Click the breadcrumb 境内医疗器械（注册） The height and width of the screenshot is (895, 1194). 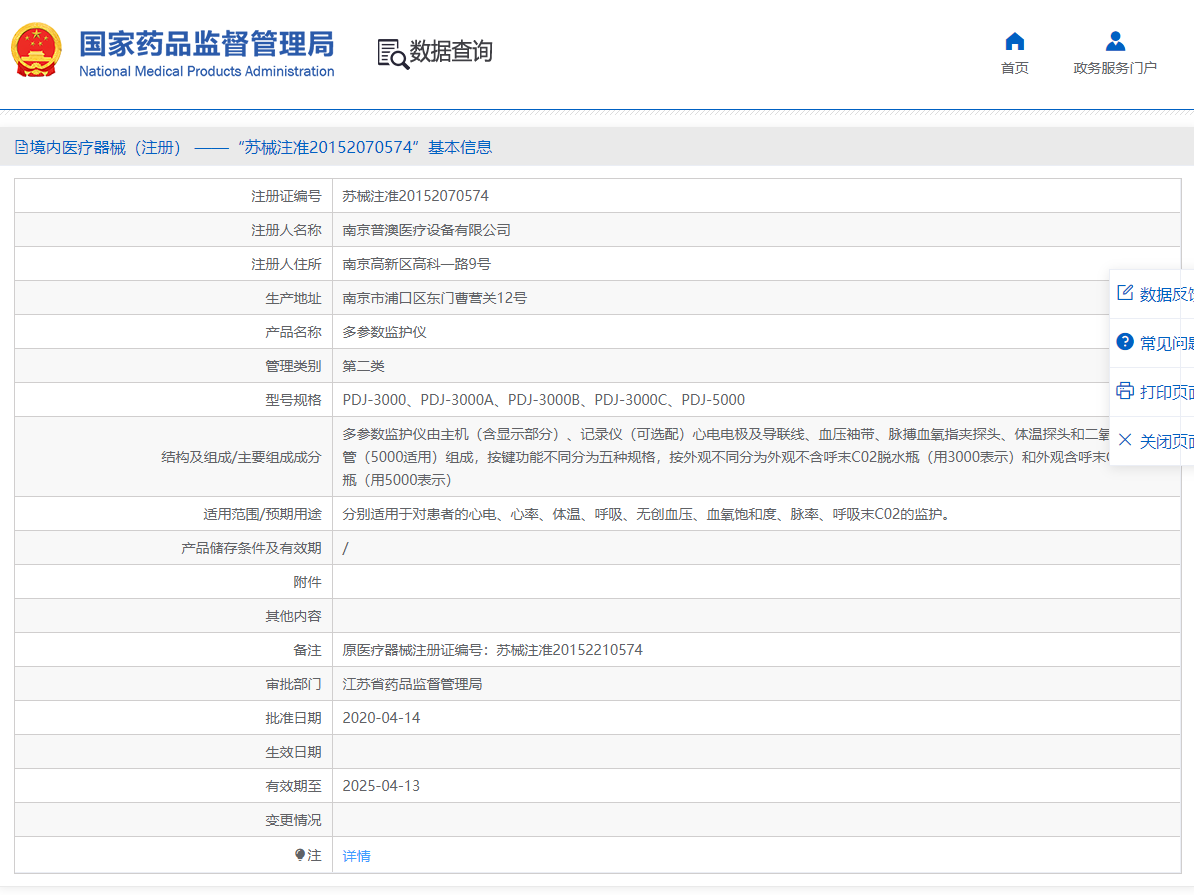[x=105, y=148]
